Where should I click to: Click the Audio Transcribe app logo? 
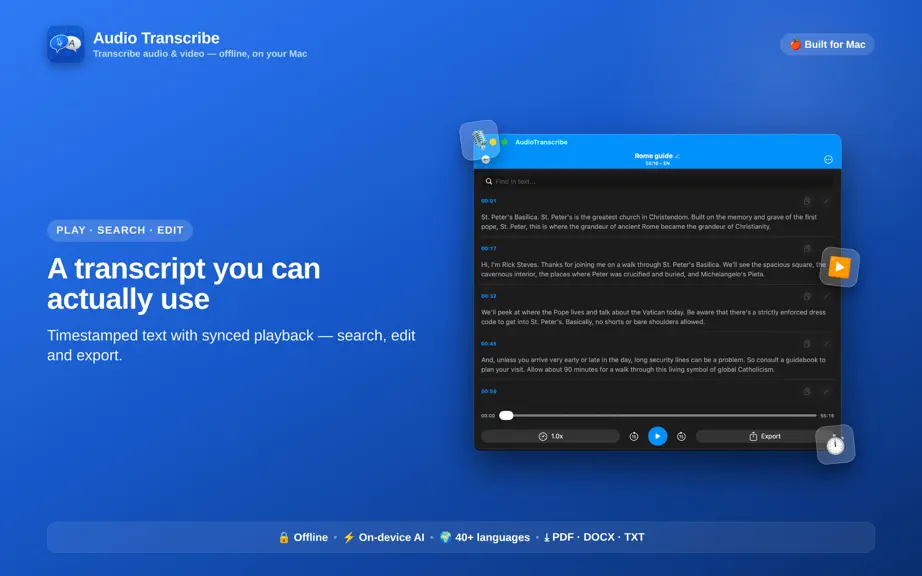click(x=65, y=44)
